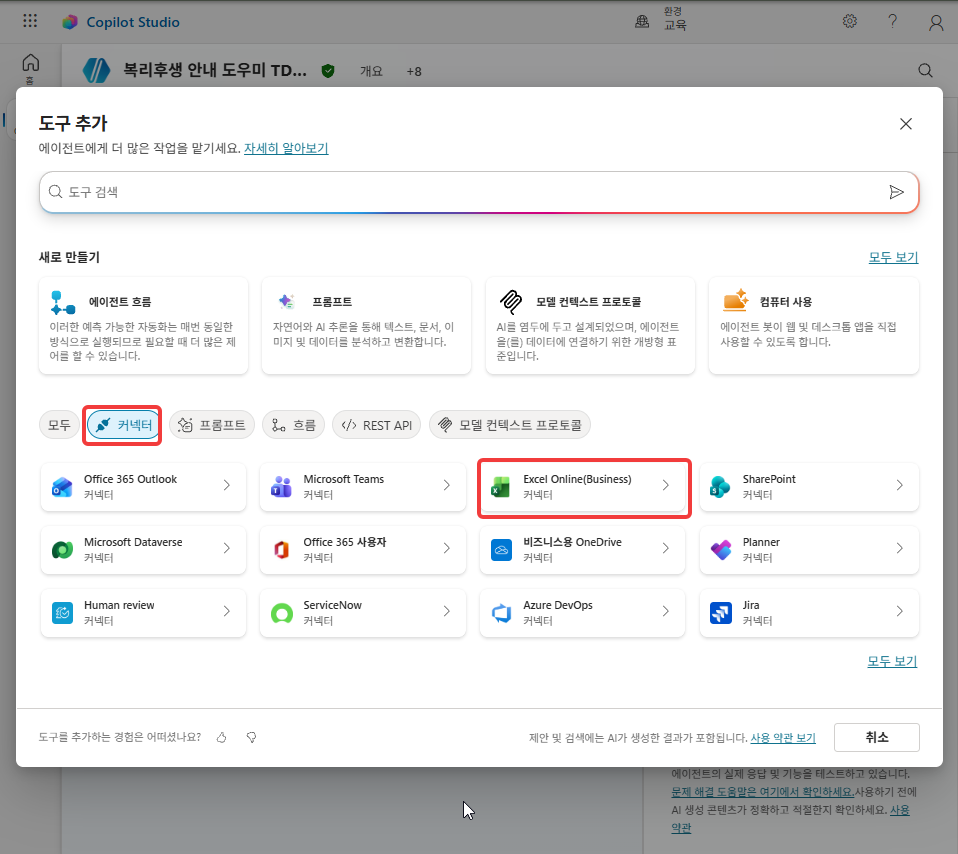Image resolution: width=958 pixels, height=854 pixels.
Task: Select the REST API filter pill
Action: point(376,425)
